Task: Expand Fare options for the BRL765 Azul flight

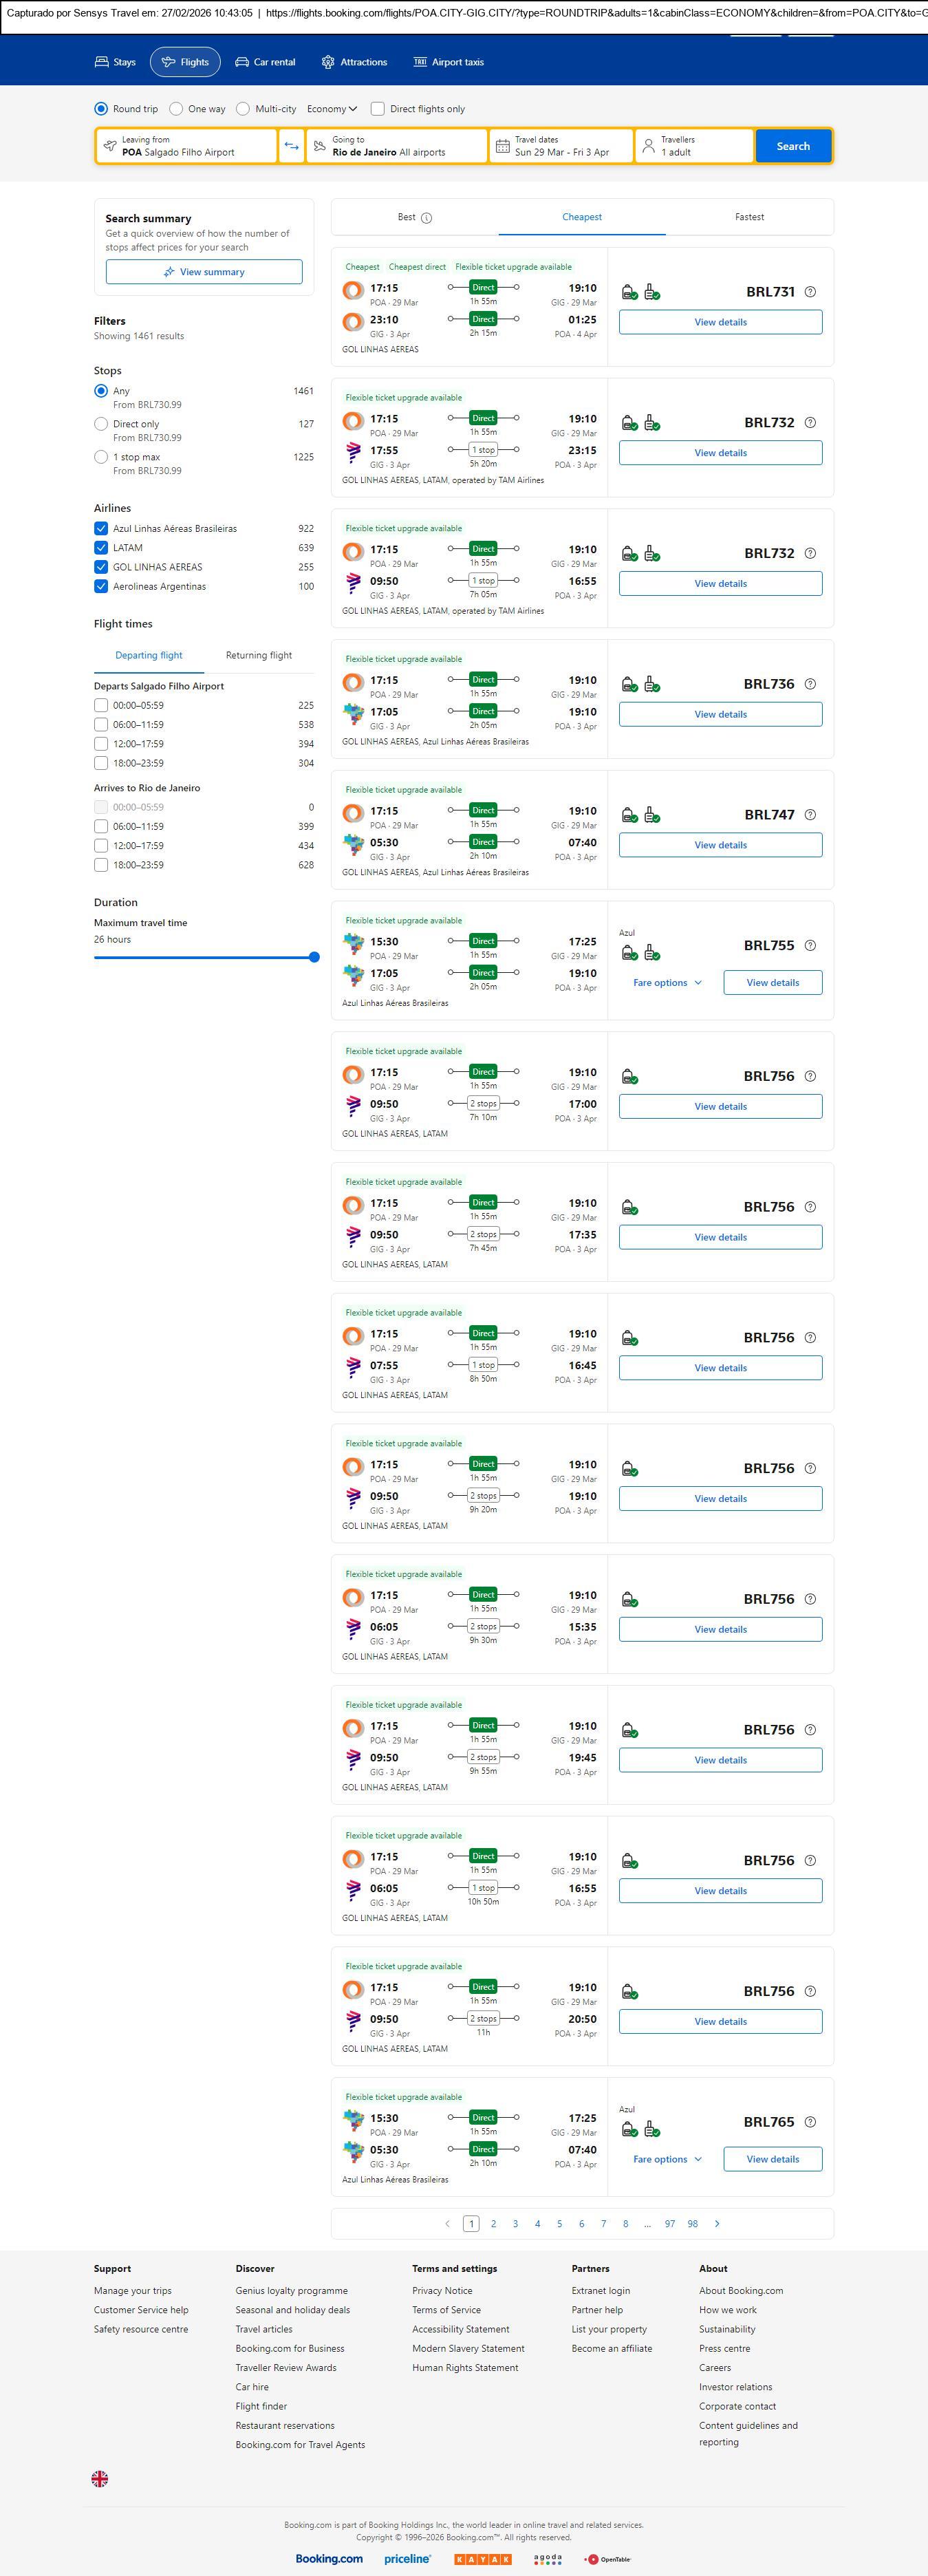Action: click(x=667, y=2159)
